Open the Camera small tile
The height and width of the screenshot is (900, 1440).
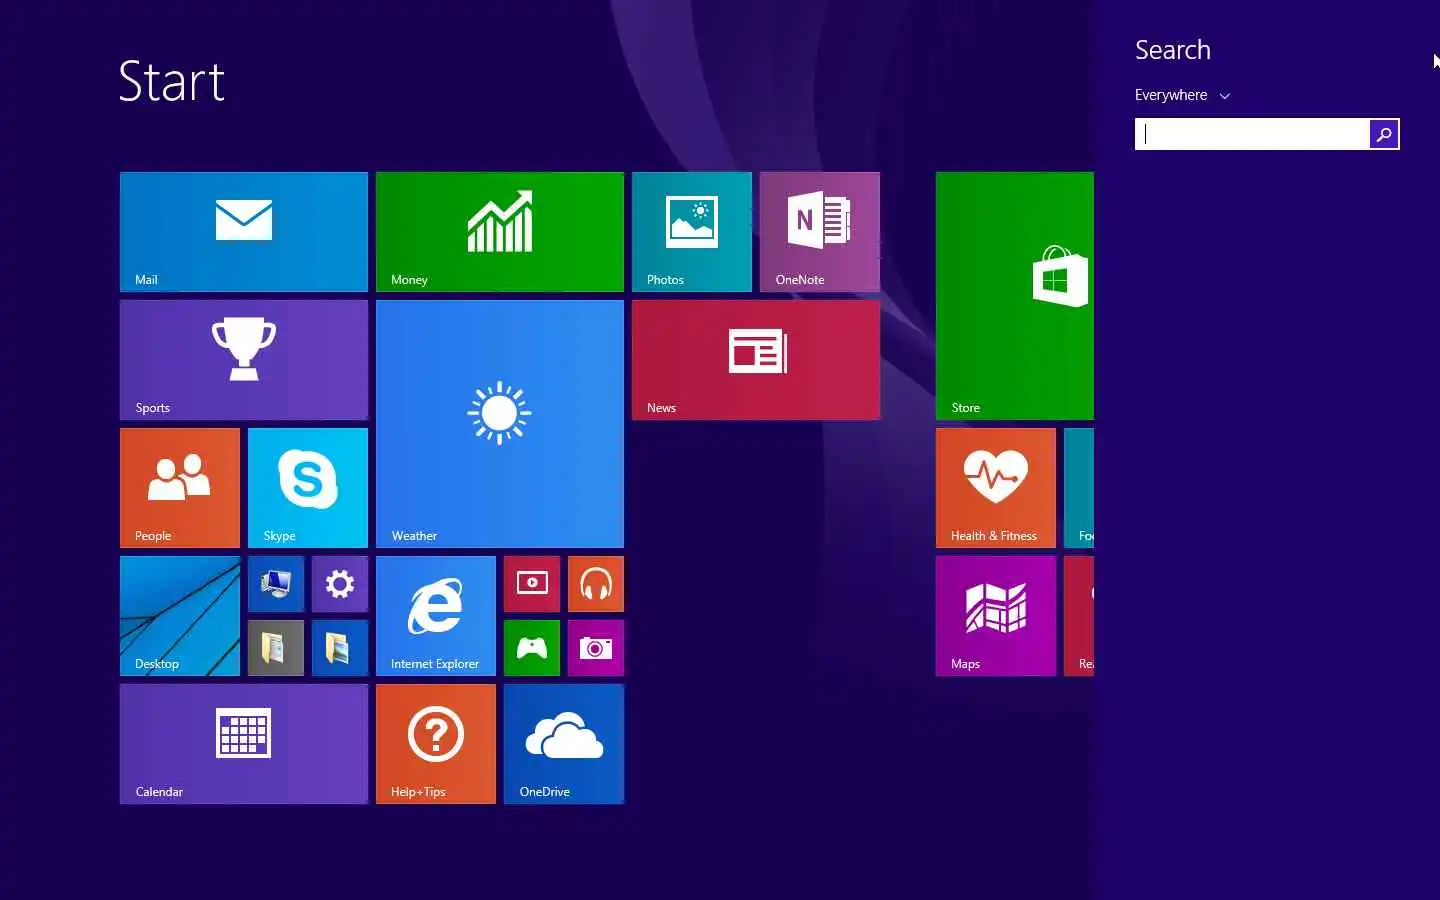[x=596, y=648]
